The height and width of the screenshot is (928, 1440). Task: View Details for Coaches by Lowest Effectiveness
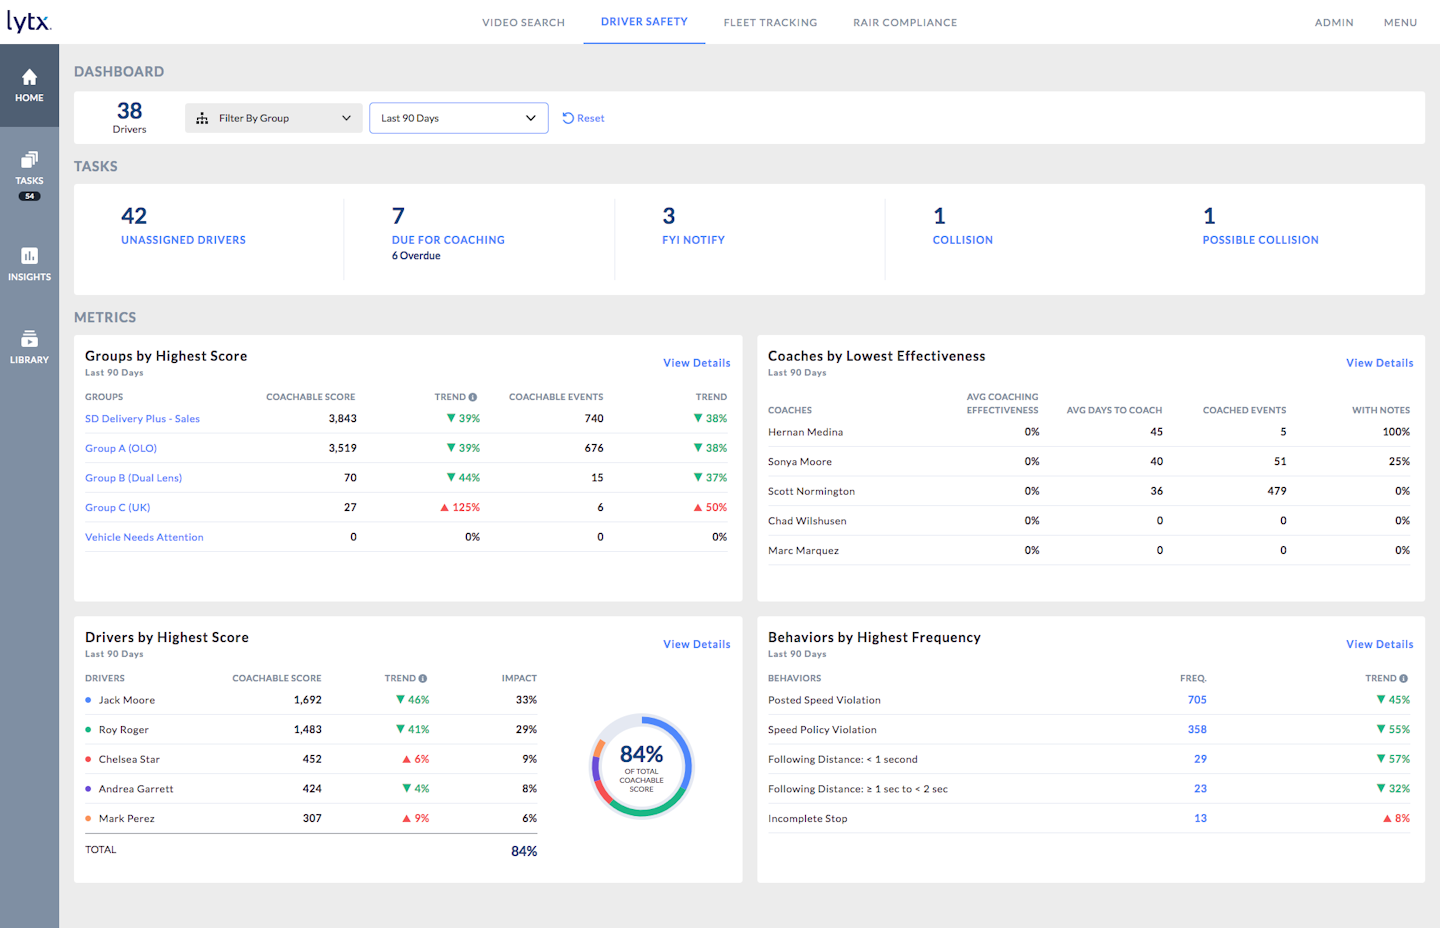point(1379,363)
